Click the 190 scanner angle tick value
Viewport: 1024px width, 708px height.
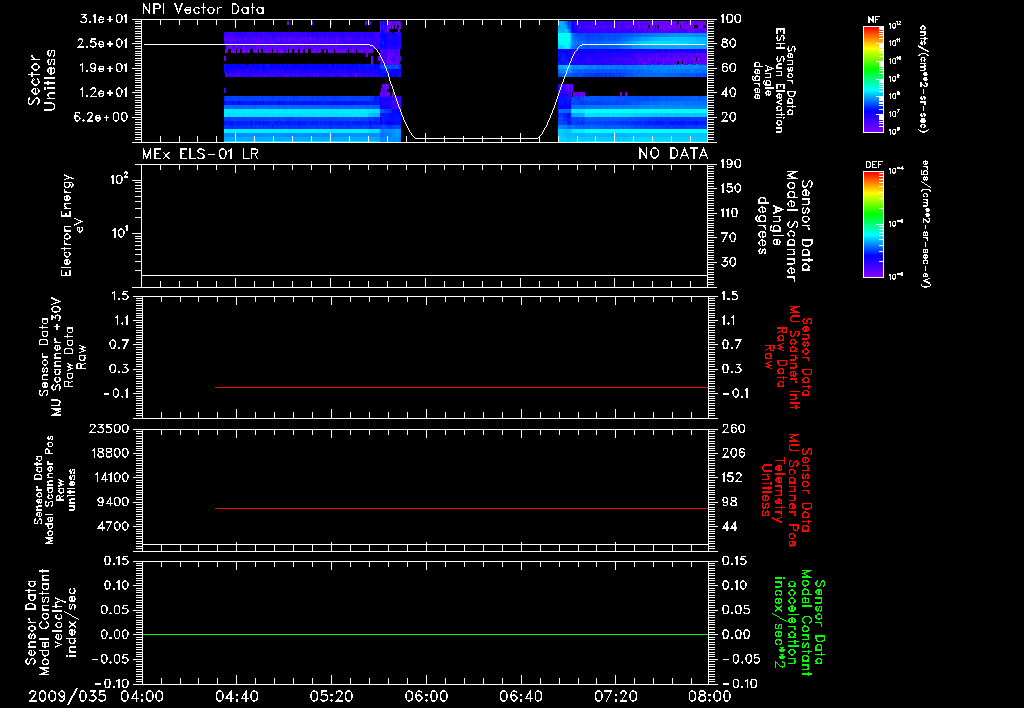[731, 164]
